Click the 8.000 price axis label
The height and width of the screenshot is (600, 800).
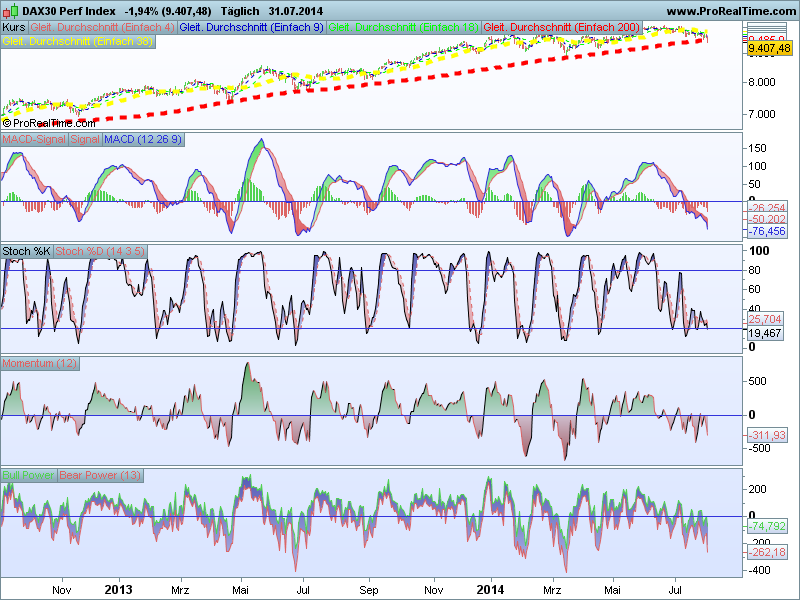coord(762,82)
